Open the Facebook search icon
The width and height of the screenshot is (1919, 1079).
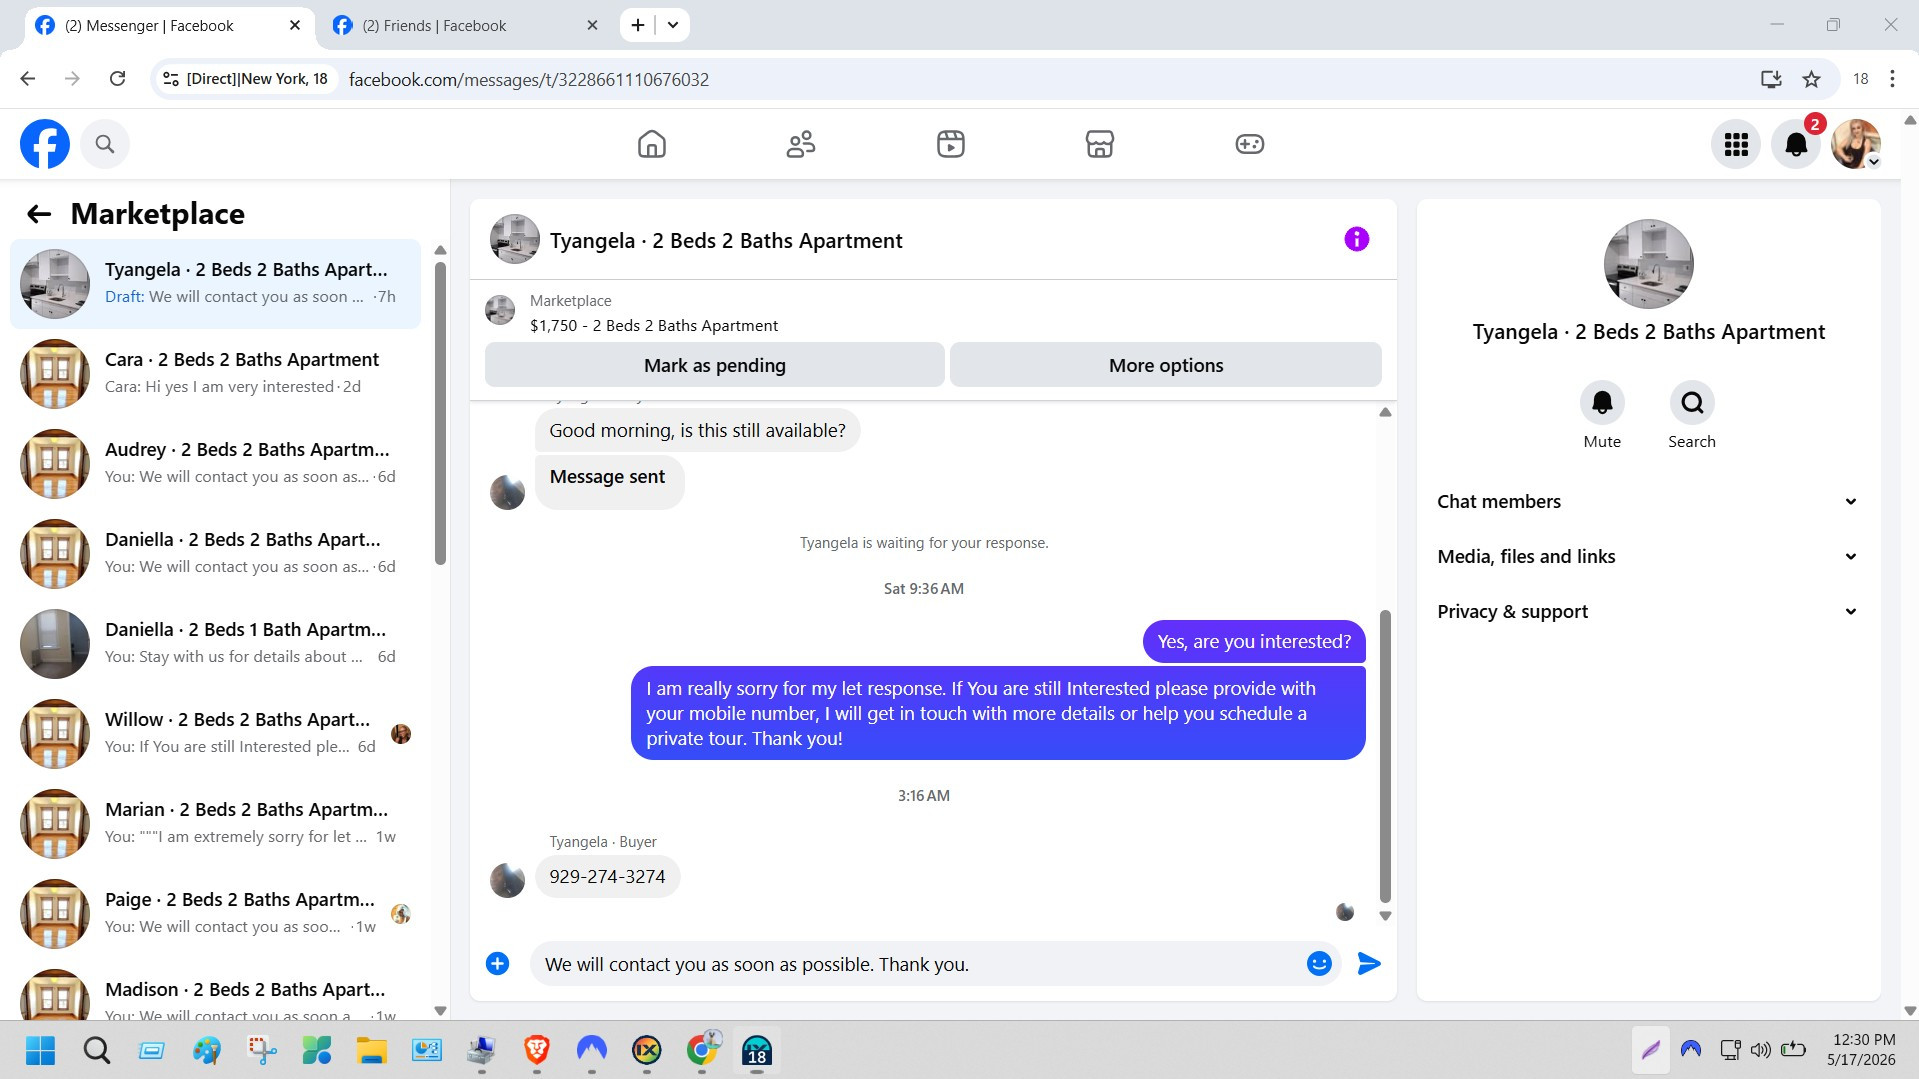tap(105, 144)
